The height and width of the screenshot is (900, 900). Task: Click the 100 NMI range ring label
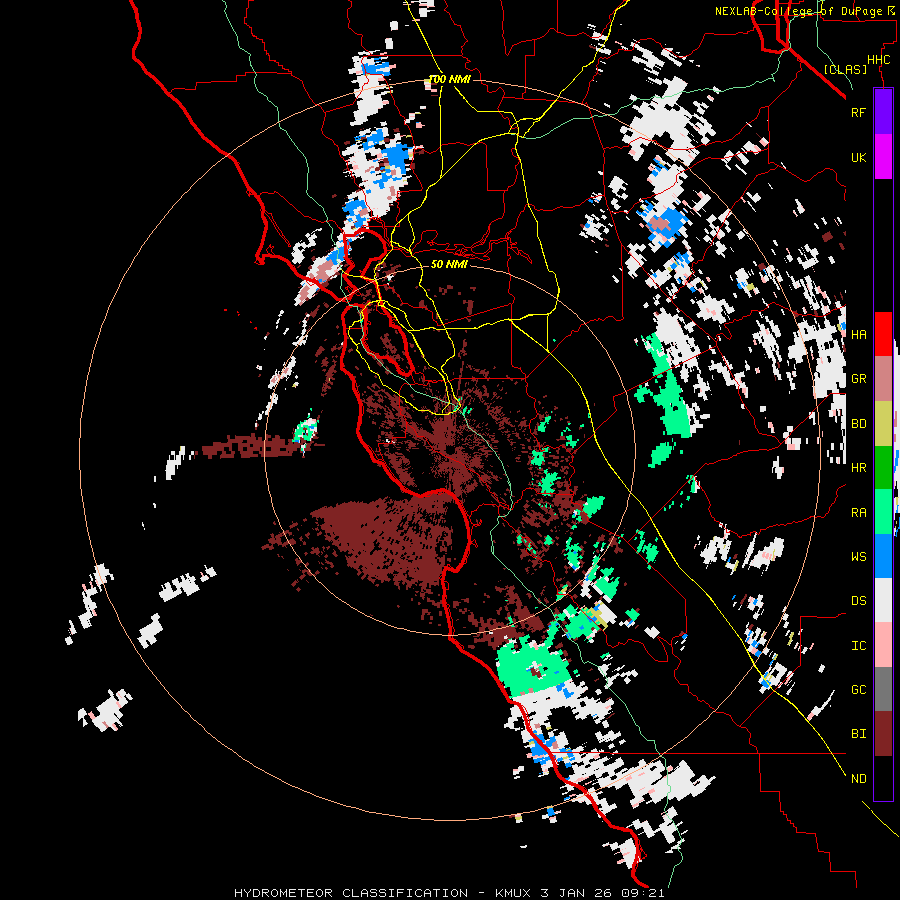coord(449,79)
